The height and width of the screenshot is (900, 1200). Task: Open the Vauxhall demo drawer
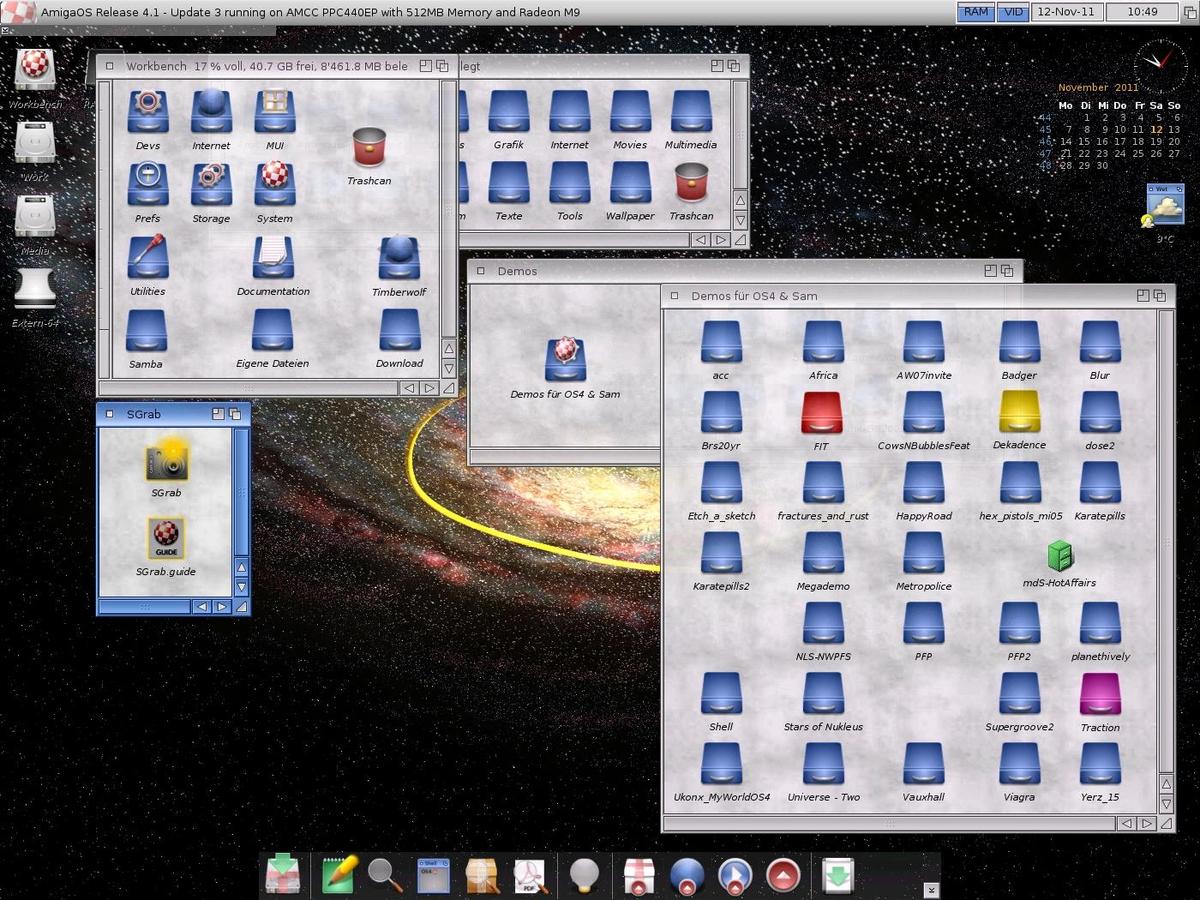923,764
